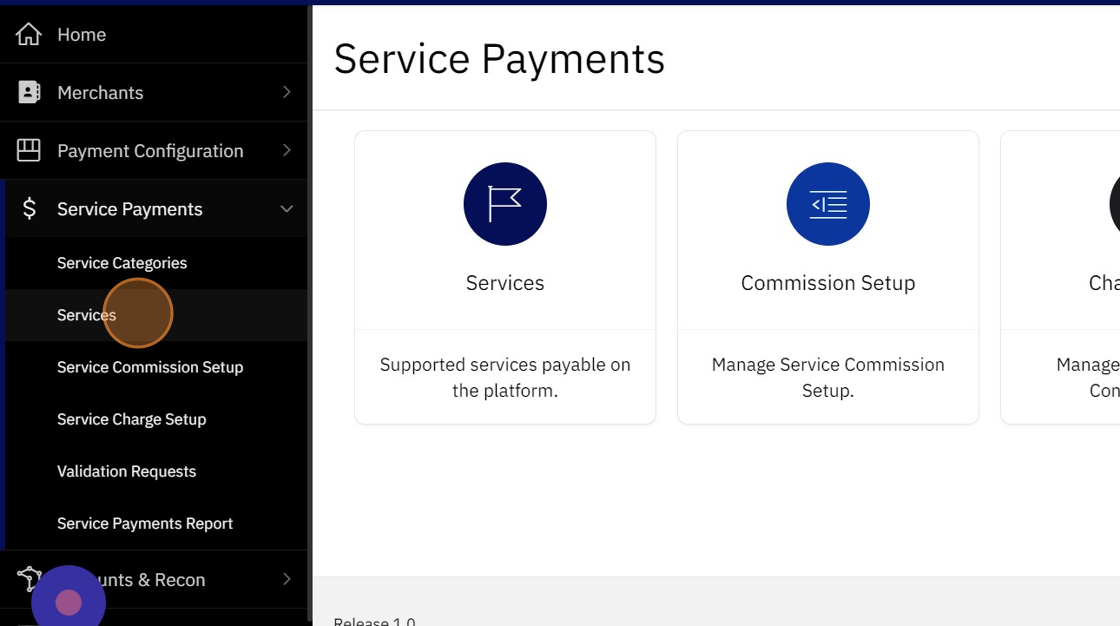This screenshot has height=626, width=1120.
Task: Expand the Payment Configuration chevron
Action: click(x=286, y=150)
